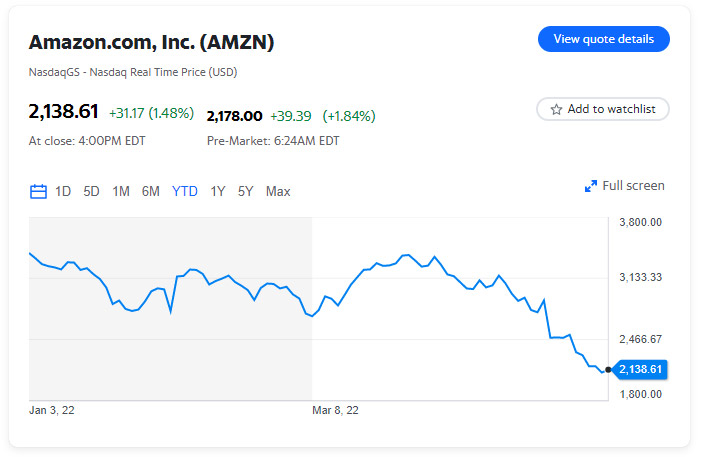701x457 pixels.
Task: Switch chart to 5D range
Action: click(x=91, y=191)
